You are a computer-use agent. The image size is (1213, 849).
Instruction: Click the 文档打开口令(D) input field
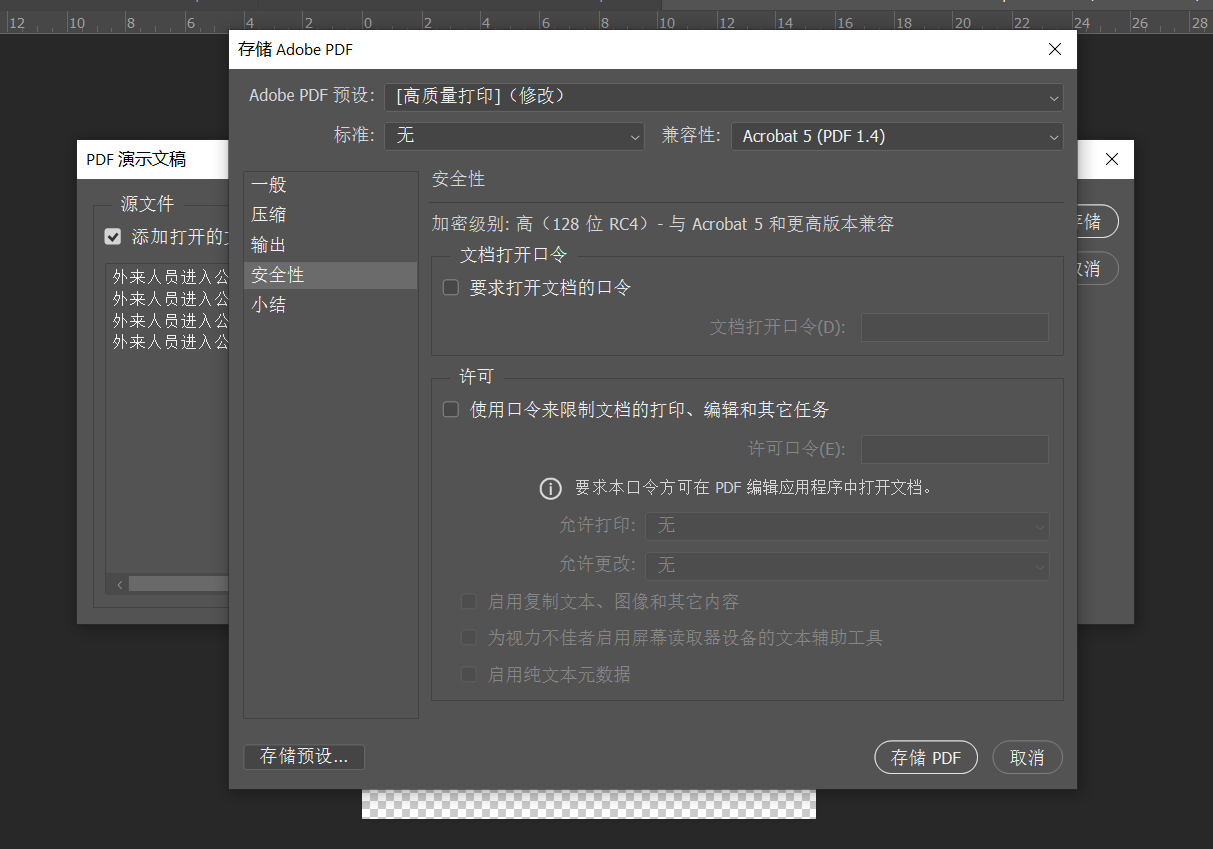click(955, 328)
